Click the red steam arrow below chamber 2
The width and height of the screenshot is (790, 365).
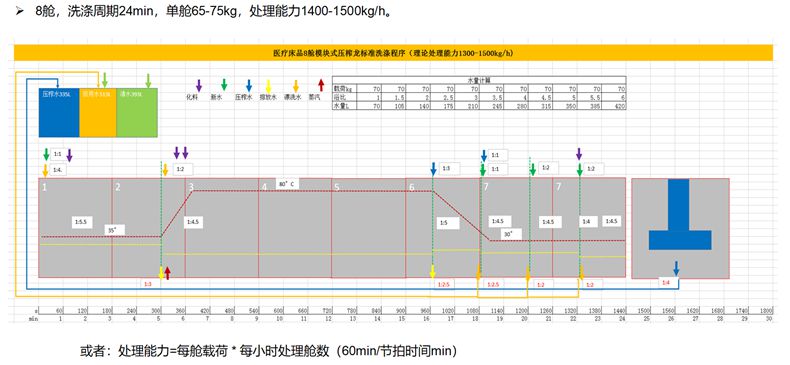pos(168,273)
